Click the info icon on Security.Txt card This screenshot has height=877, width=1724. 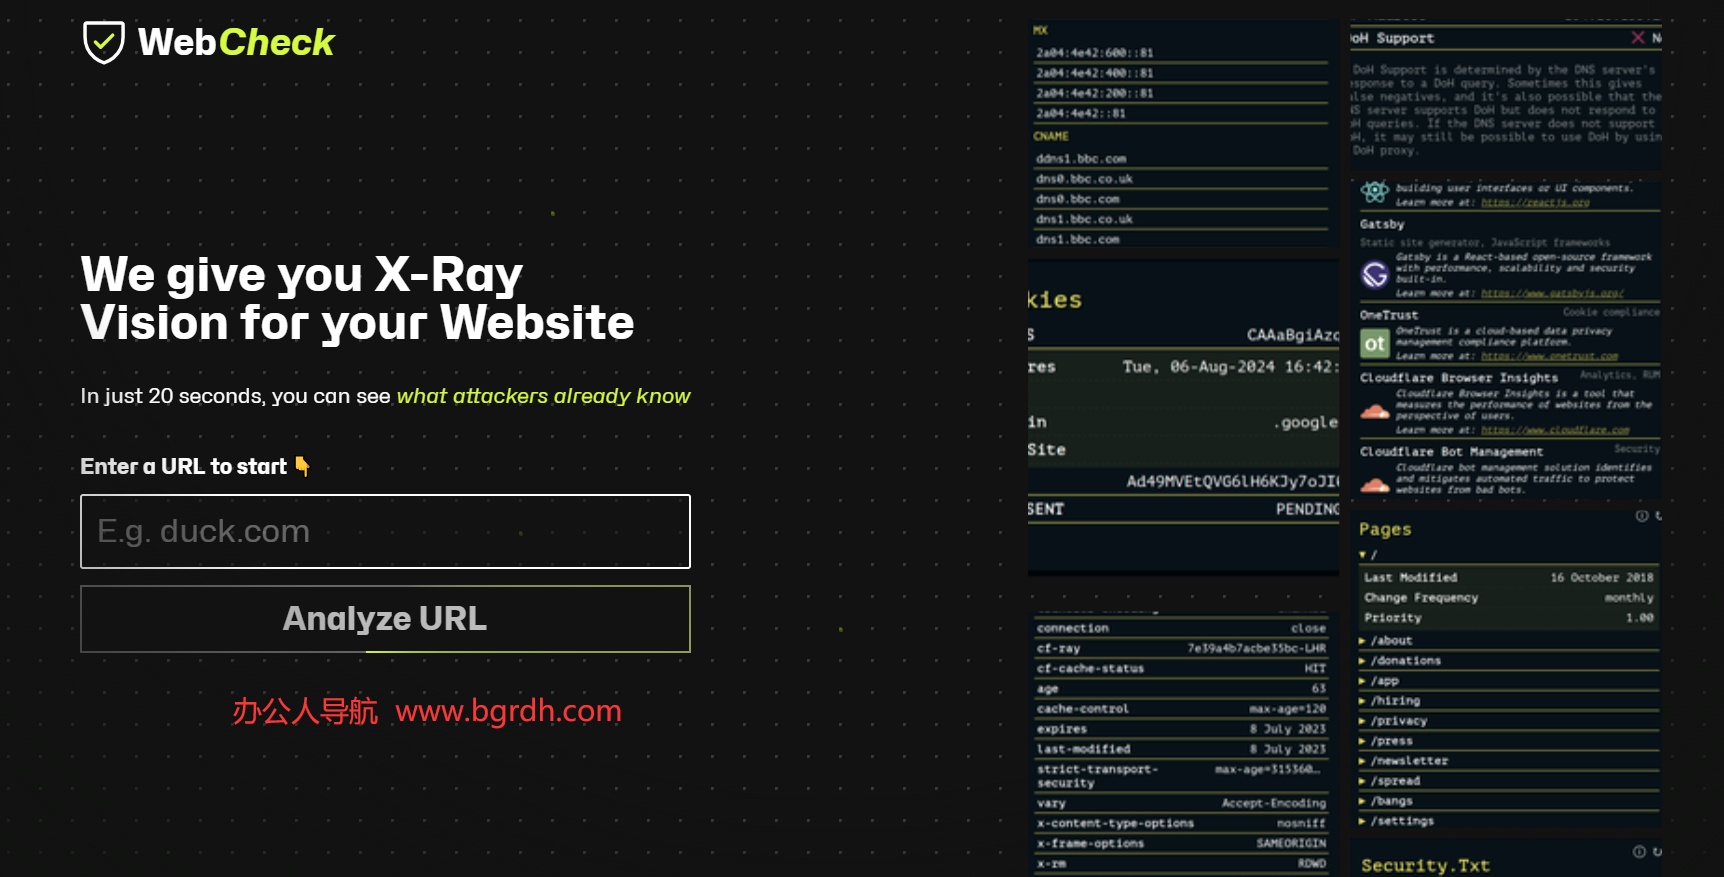coord(1639,852)
